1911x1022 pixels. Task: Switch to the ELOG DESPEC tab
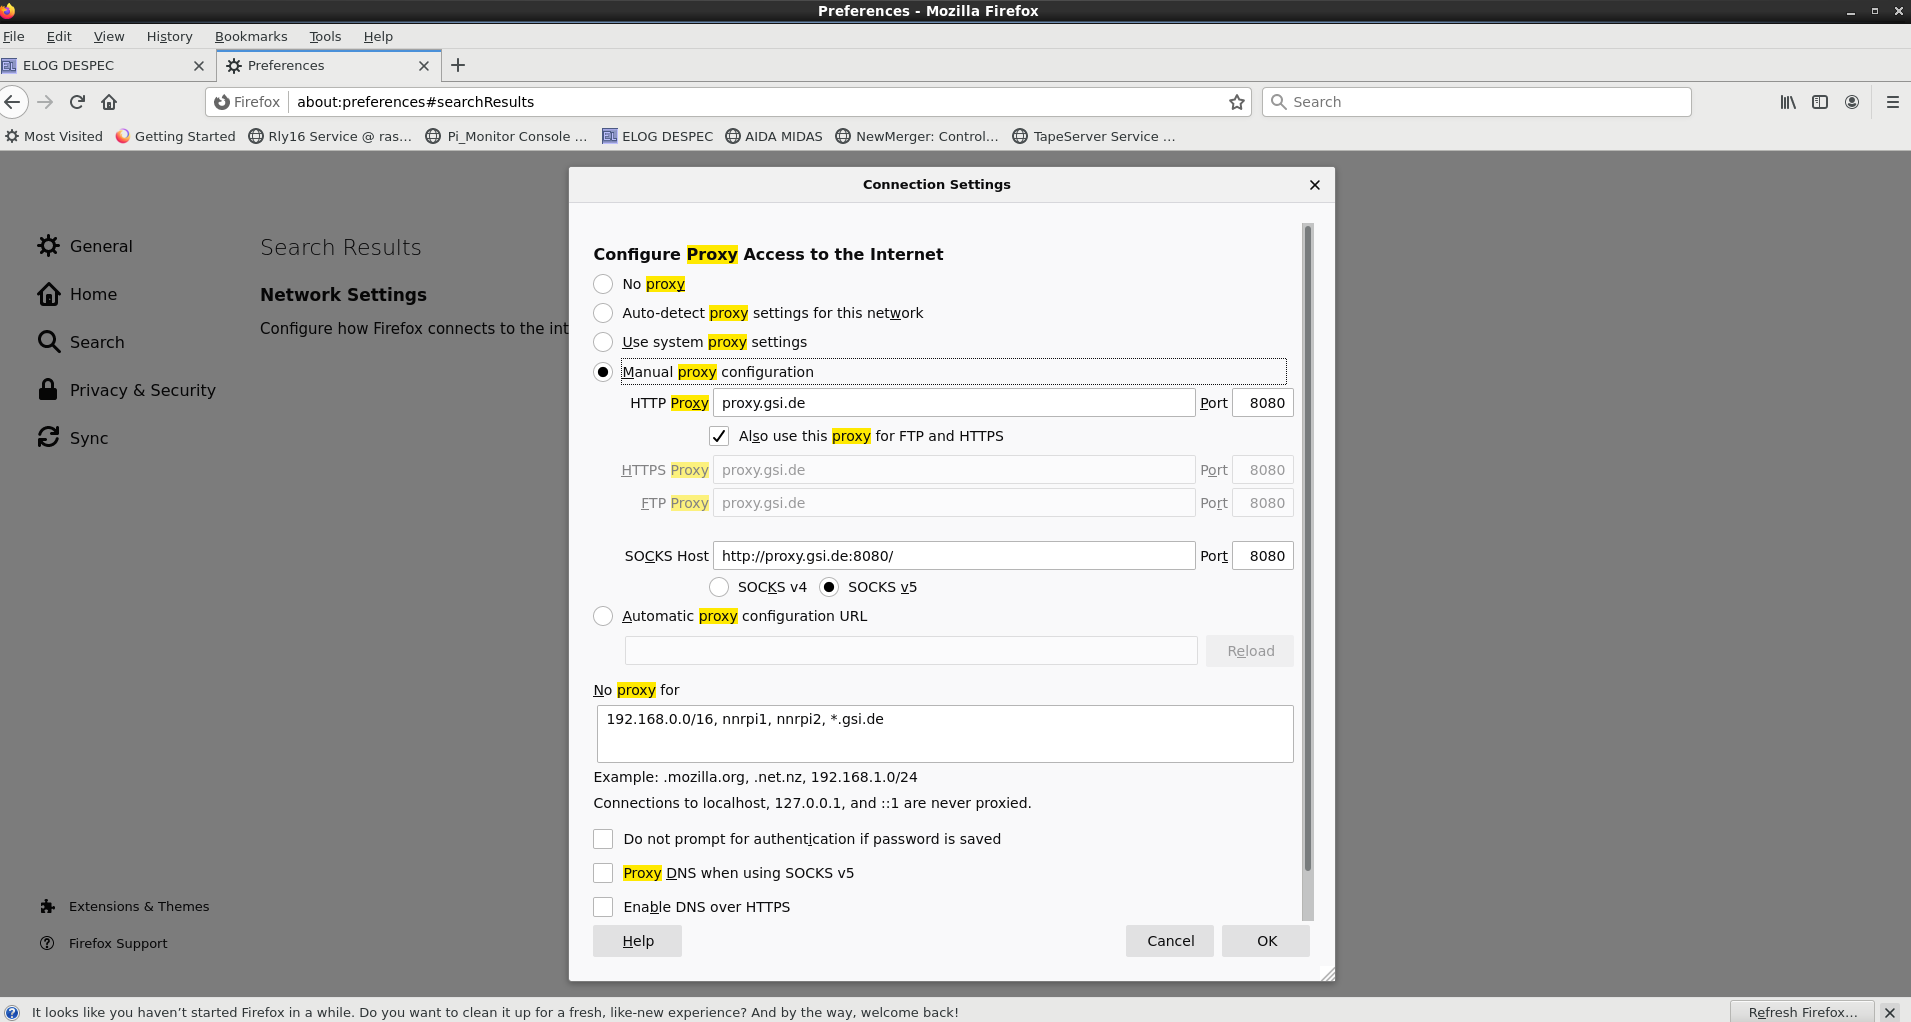tap(106, 66)
